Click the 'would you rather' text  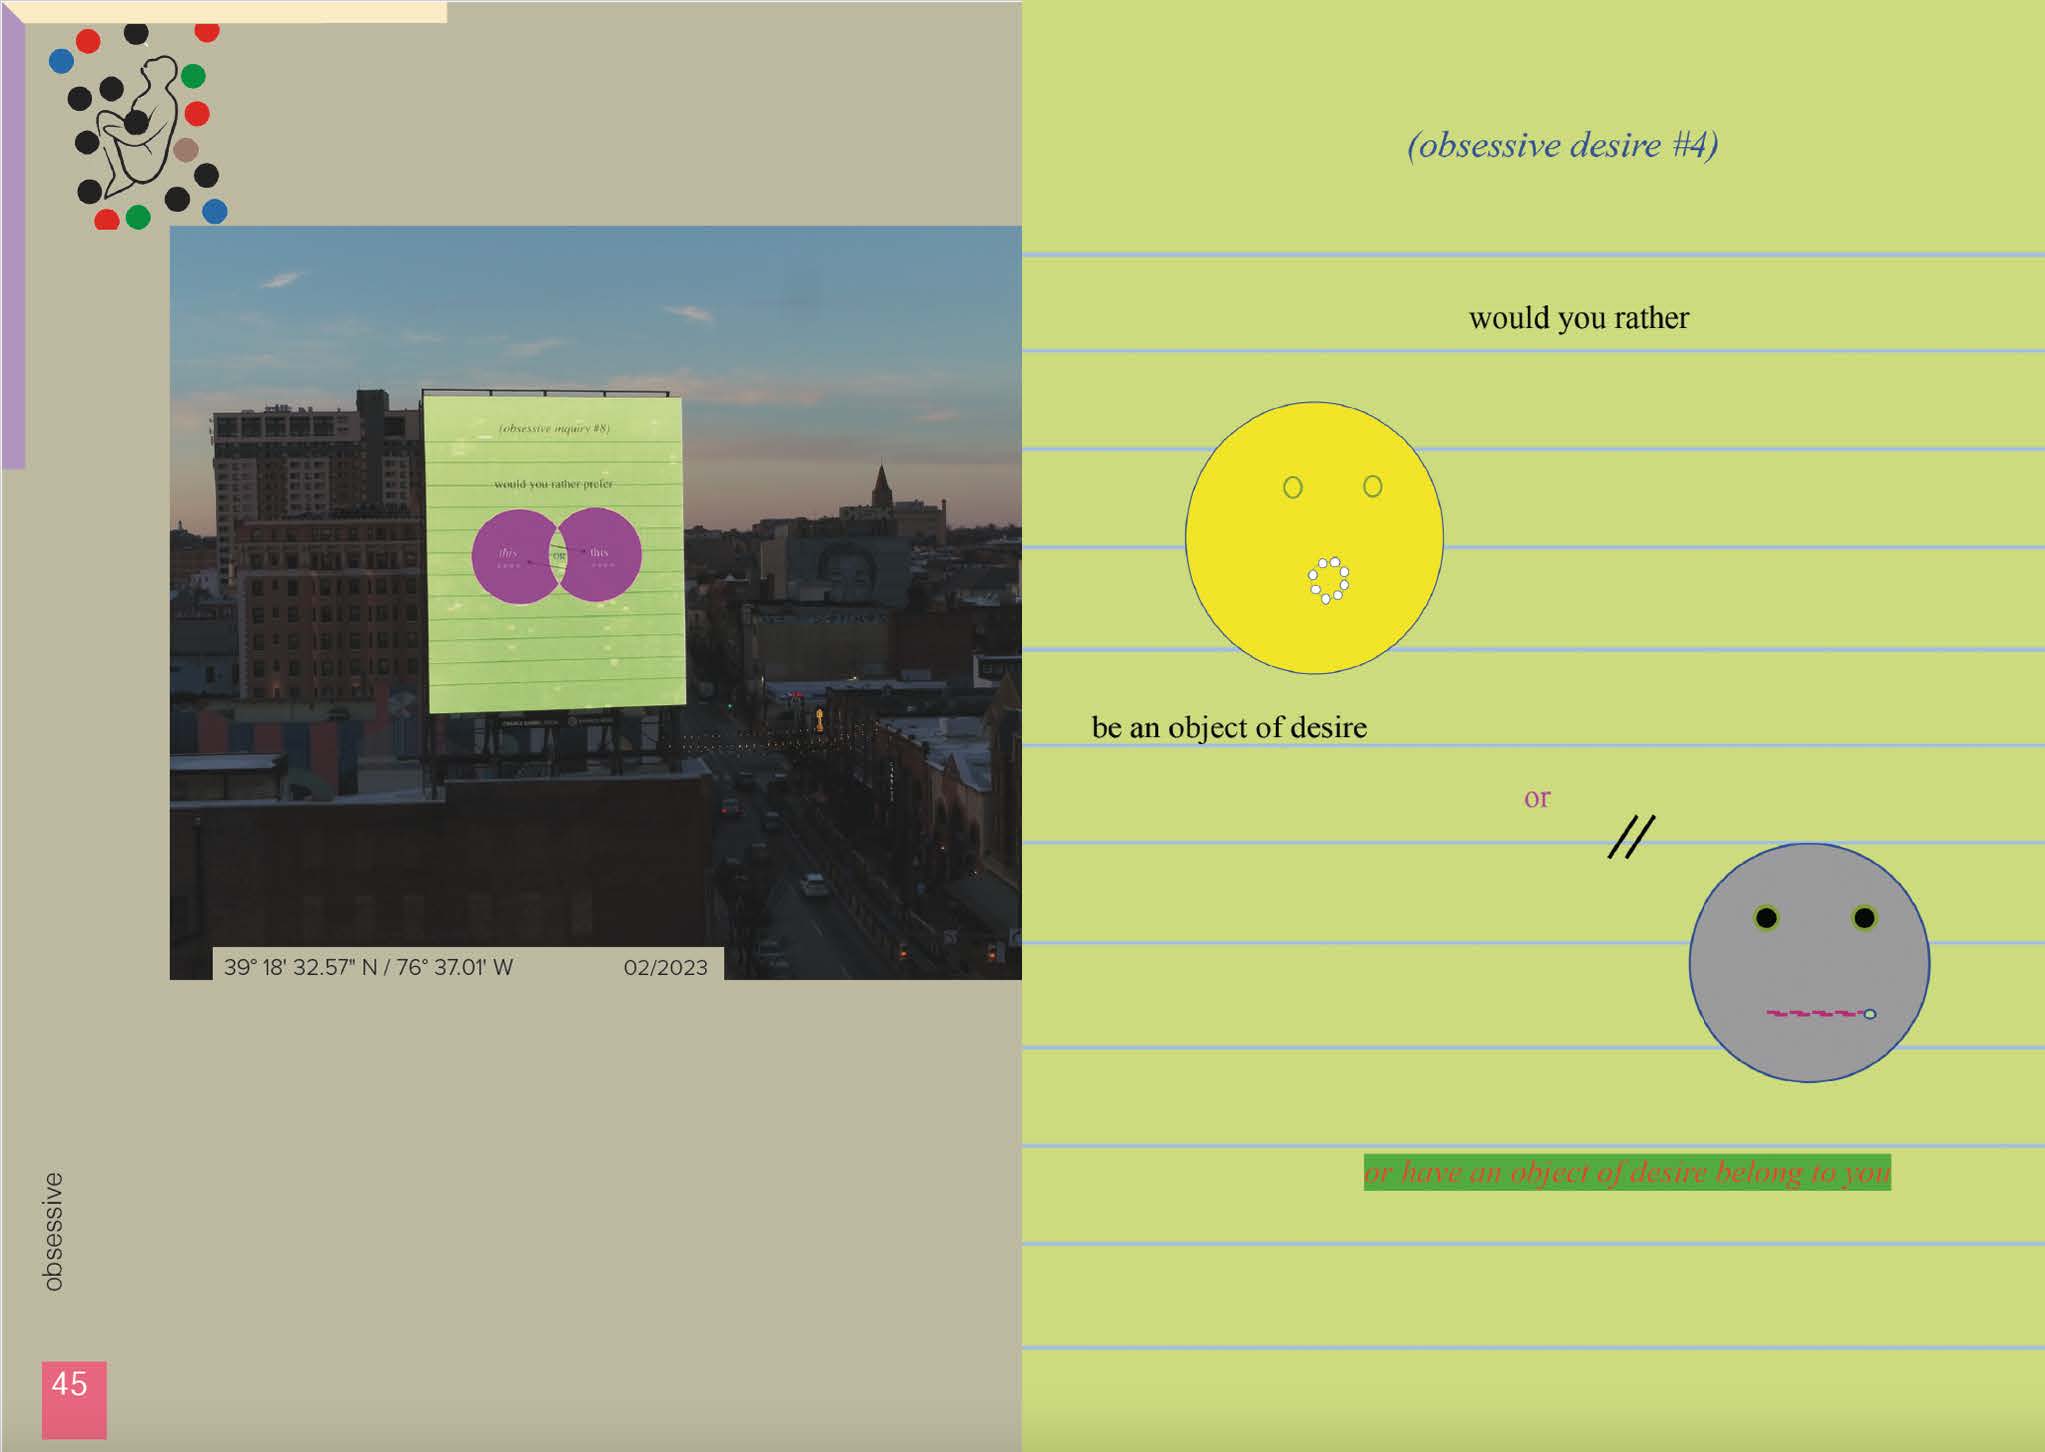[x=1578, y=318]
